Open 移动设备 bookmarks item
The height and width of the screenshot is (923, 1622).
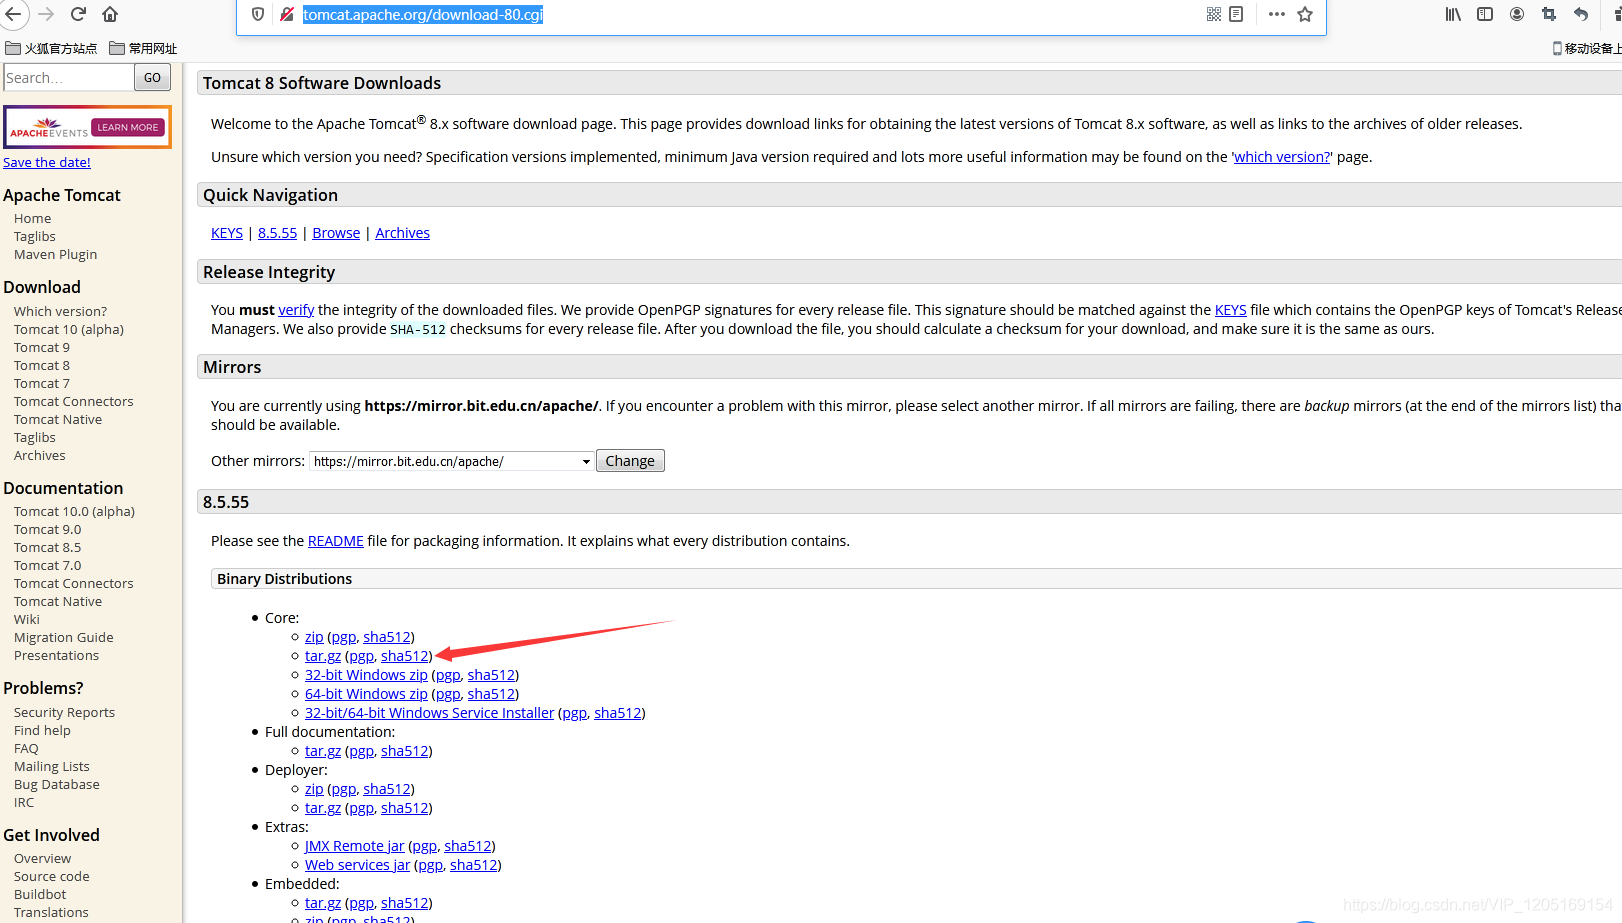tap(1587, 48)
